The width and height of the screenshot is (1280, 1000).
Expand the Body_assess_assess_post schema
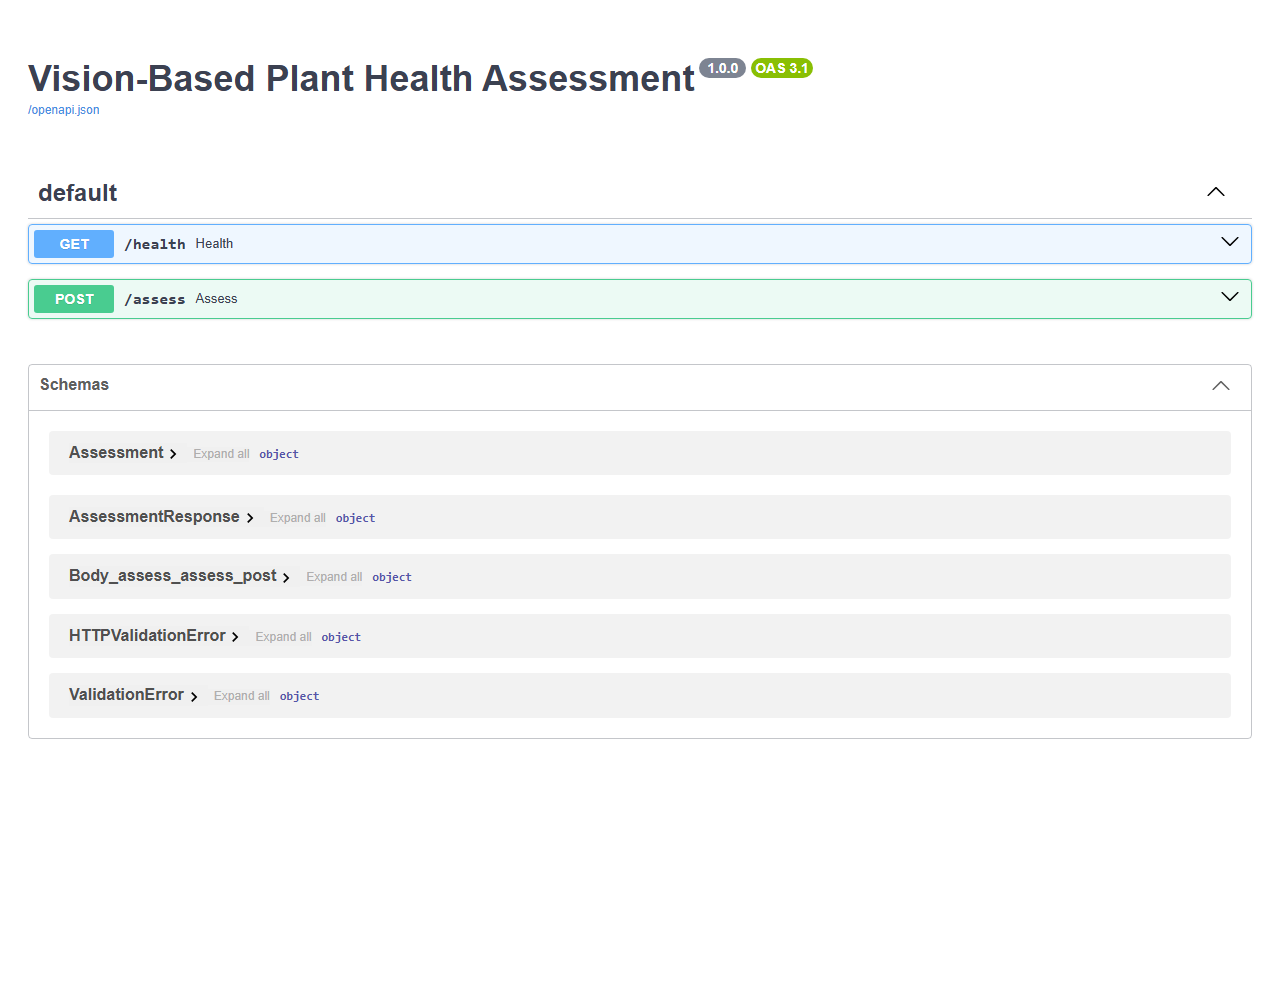(x=179, y=576)
